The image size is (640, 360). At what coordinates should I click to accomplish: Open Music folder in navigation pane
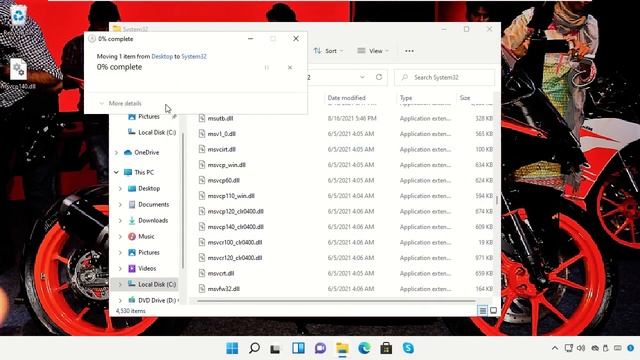pyautogui.click(x=141, y=236)
